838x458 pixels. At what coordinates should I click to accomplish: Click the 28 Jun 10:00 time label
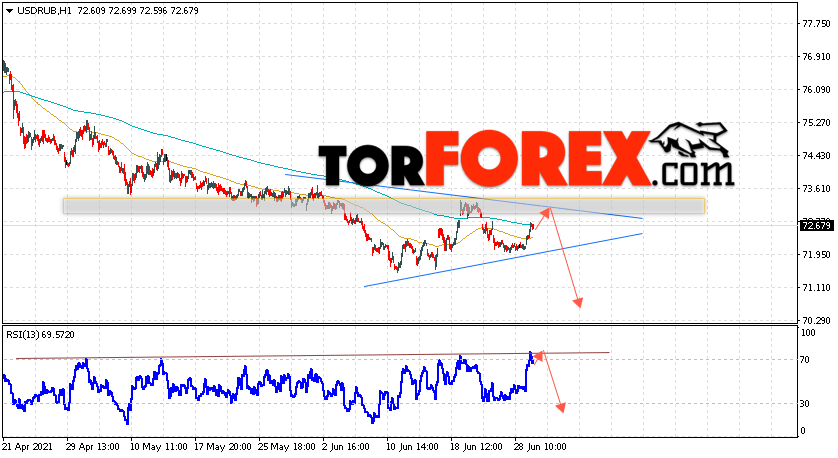[x=542, y=447]
